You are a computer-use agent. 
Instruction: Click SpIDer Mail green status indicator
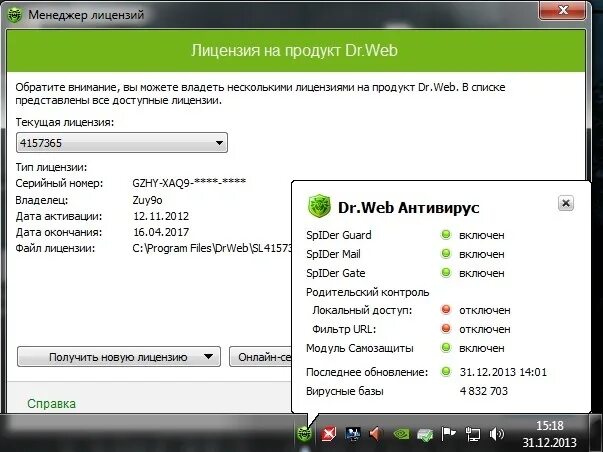point(446,254)
